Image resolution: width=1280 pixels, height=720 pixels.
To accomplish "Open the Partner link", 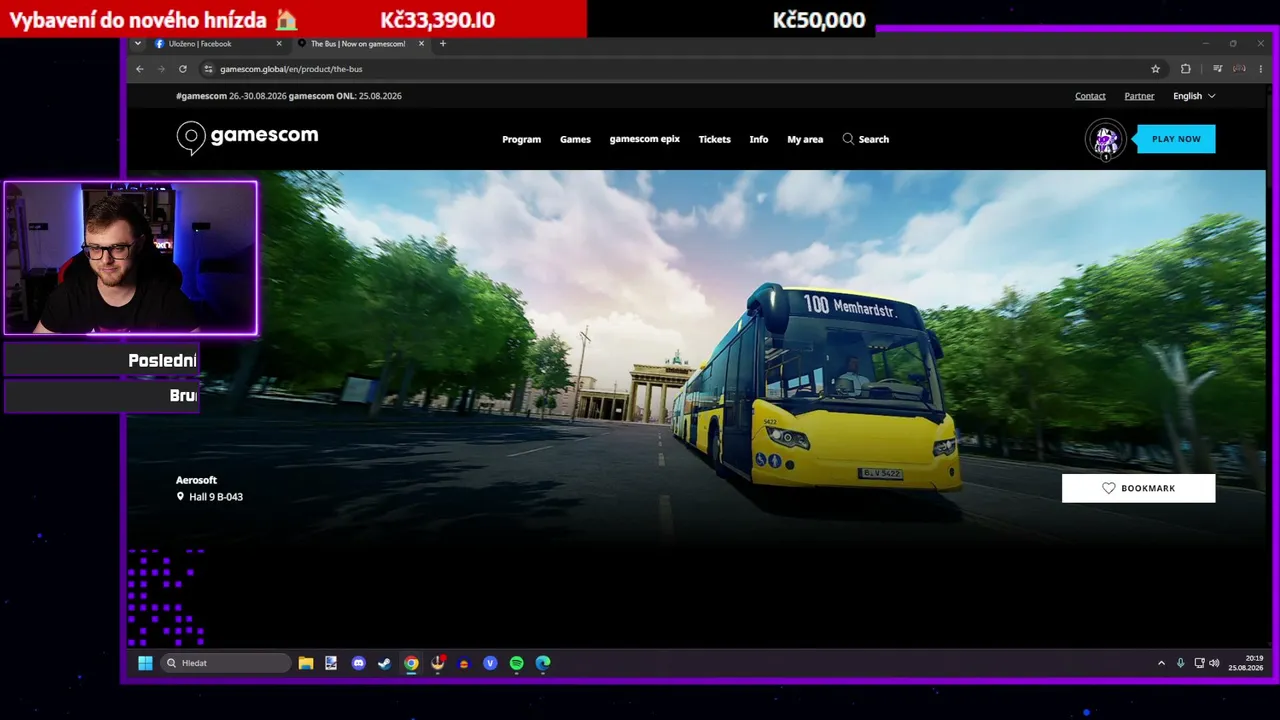I will [x=1139, y=96].
